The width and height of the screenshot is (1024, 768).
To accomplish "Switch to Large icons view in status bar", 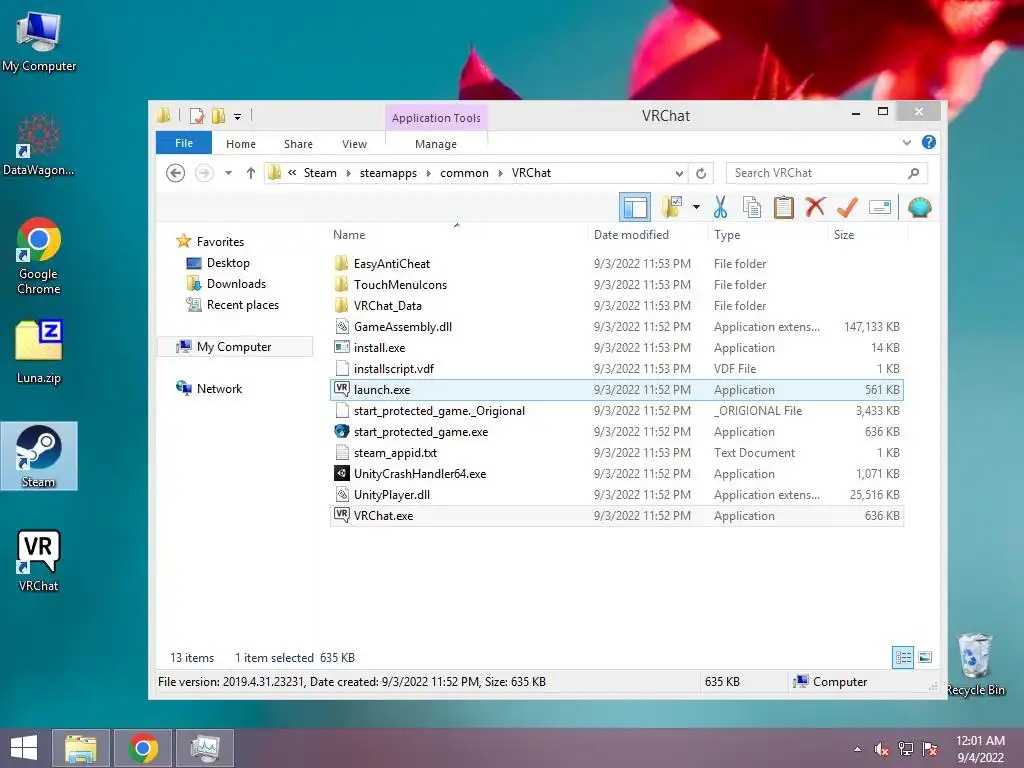I will 925,657.
